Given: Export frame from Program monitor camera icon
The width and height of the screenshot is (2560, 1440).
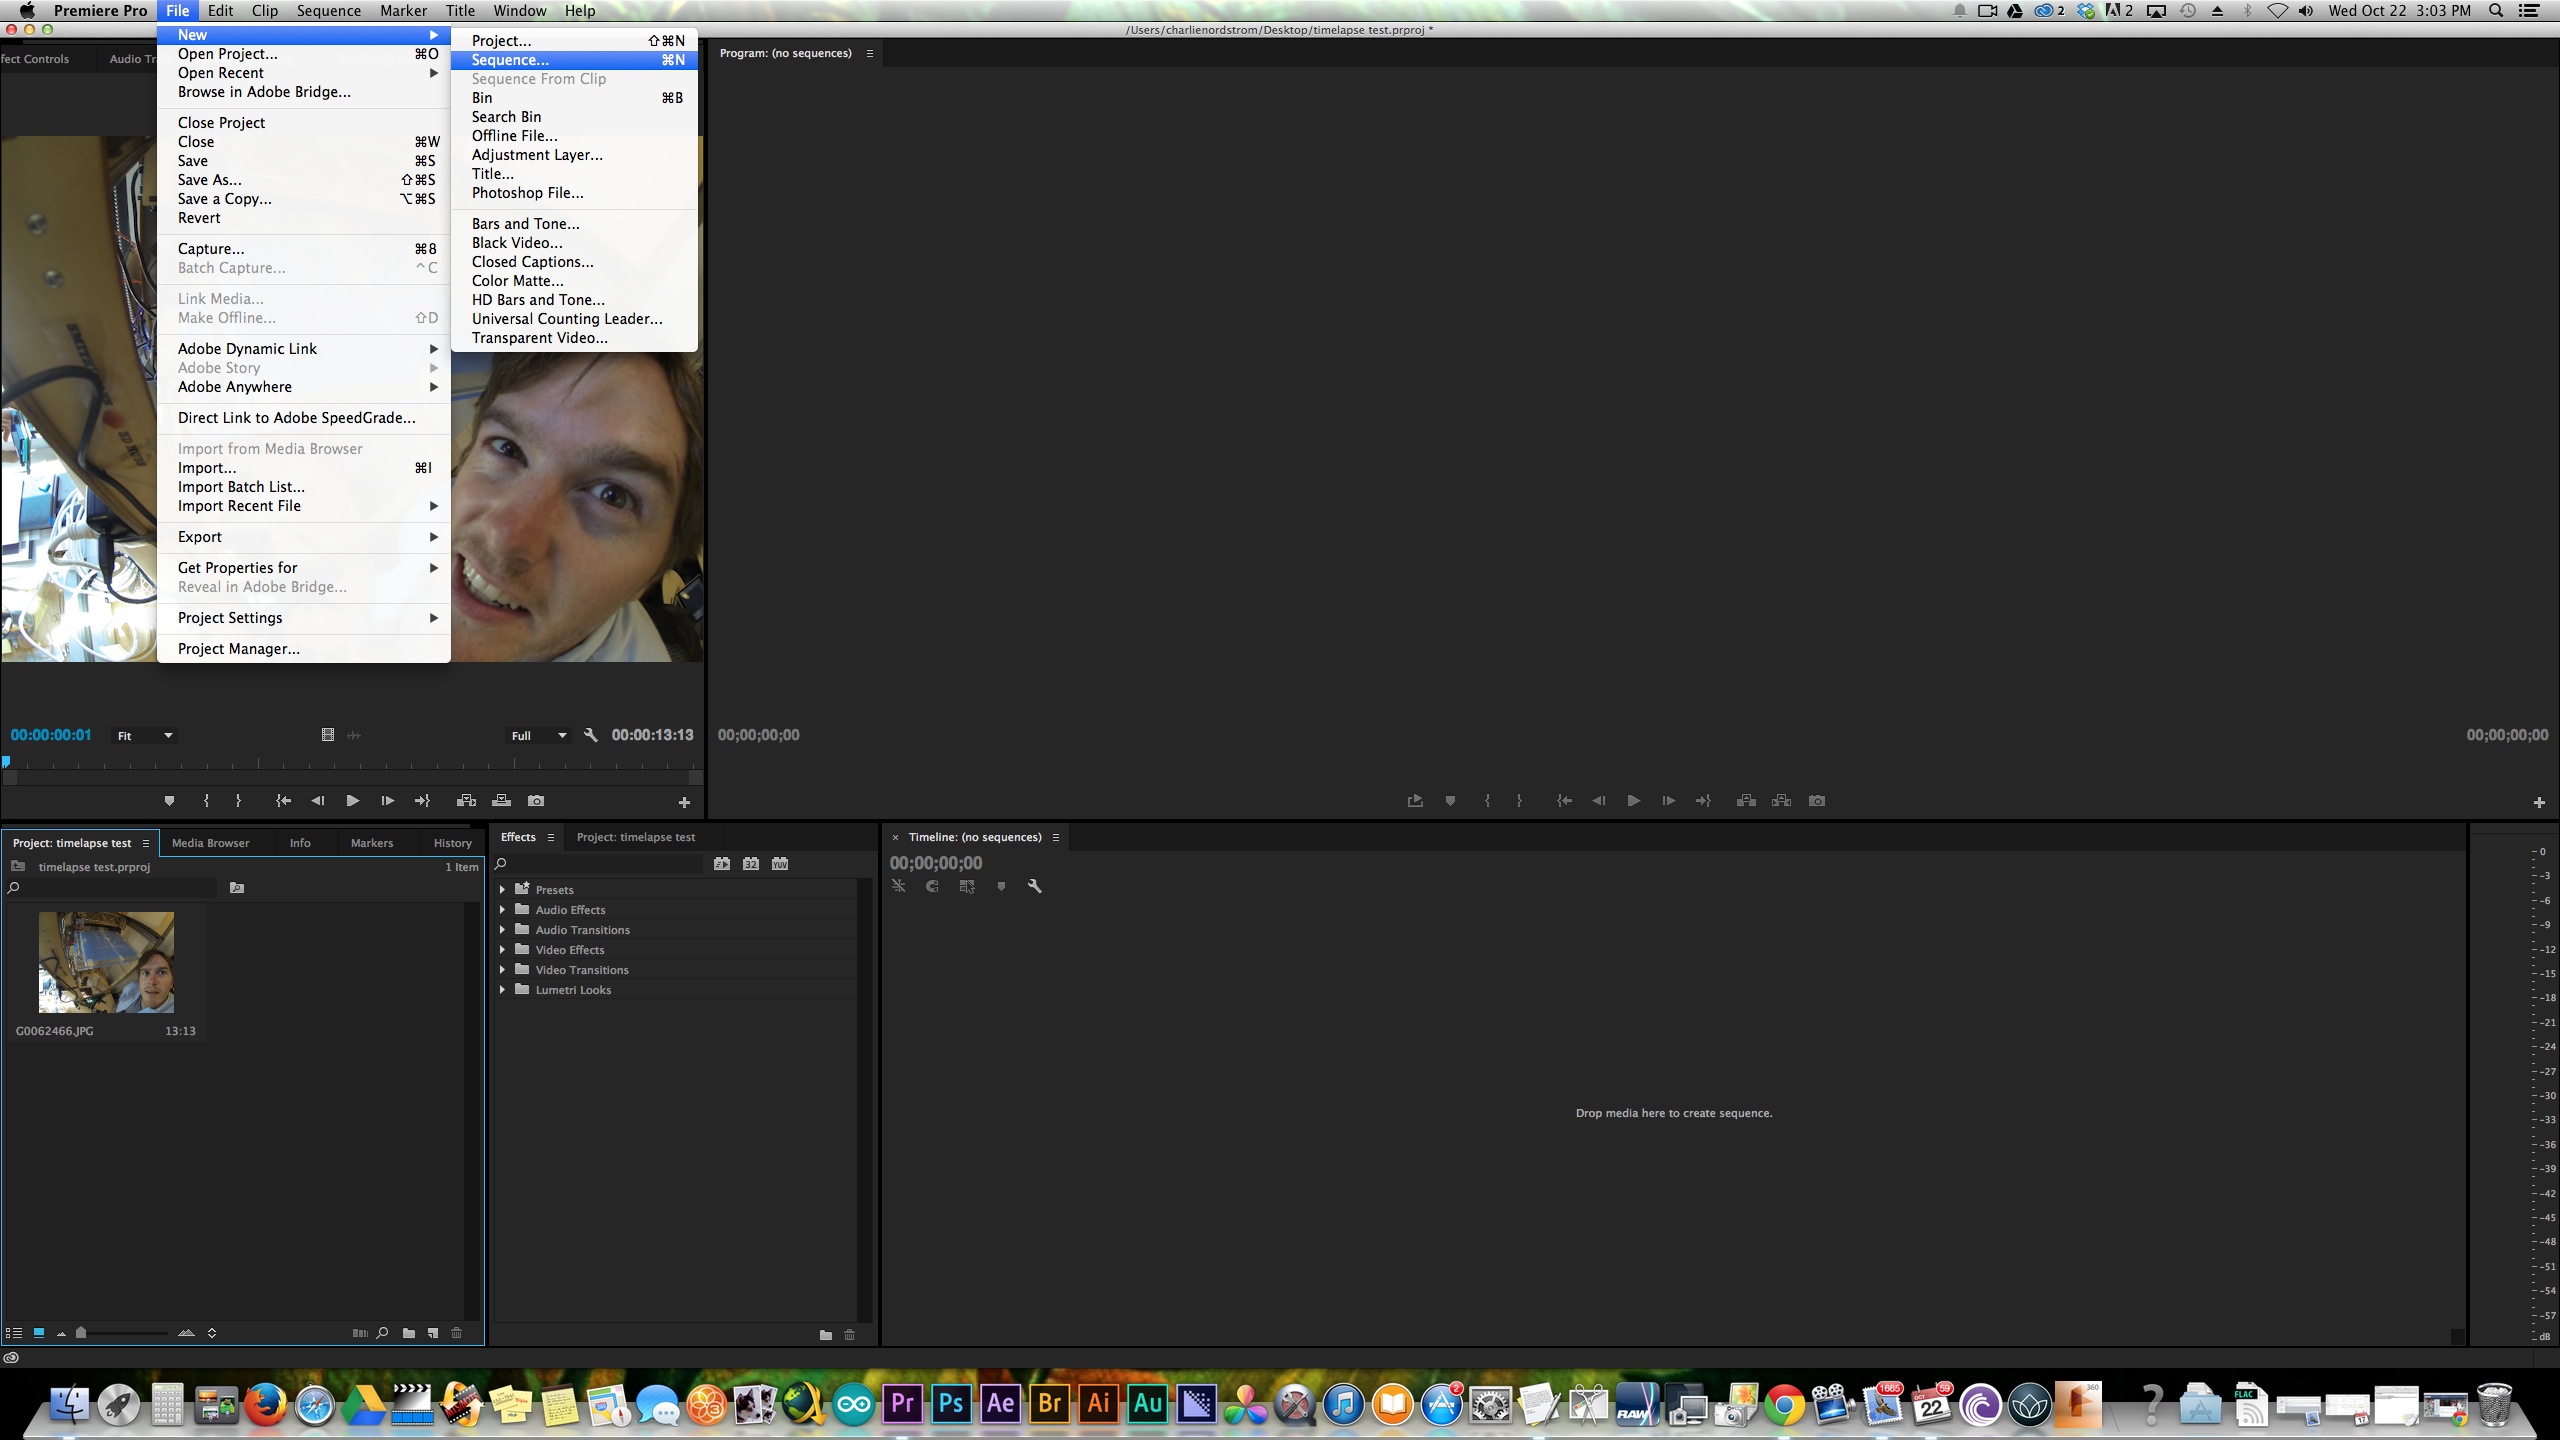Looking at the screenshot, I should point(1817,801).
